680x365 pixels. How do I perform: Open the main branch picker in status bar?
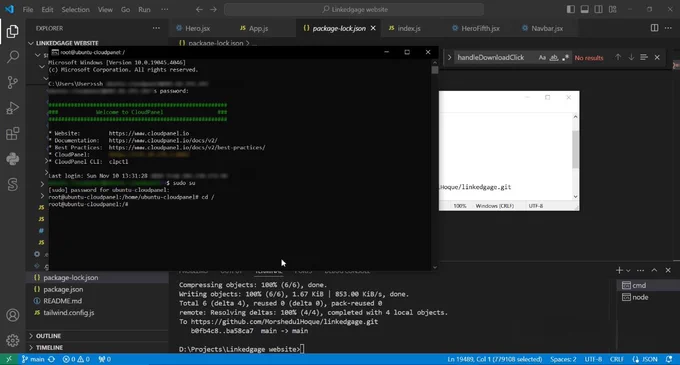click(33, 359)
